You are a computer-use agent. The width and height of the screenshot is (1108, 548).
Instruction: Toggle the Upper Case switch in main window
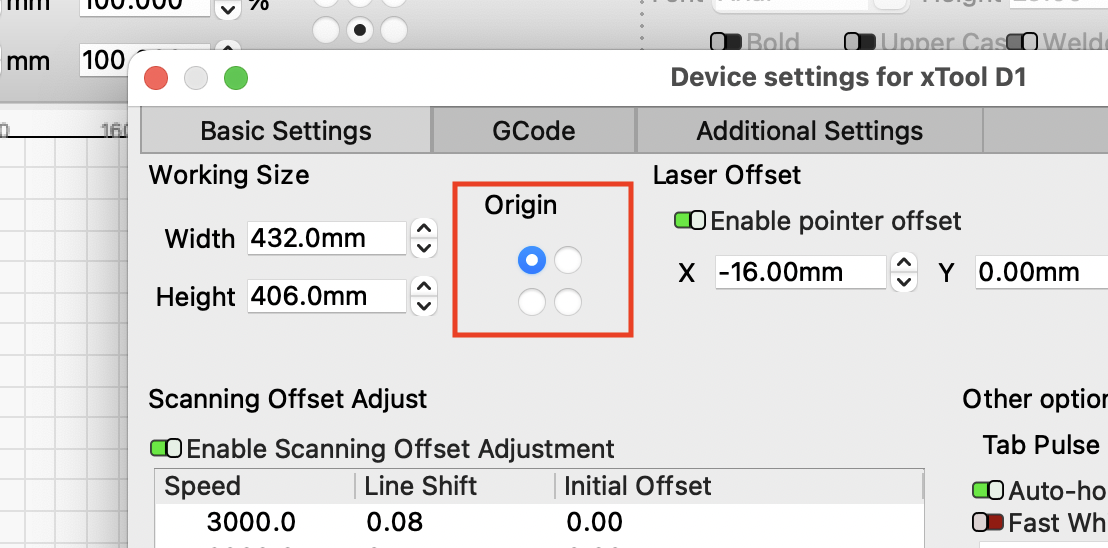coord(860,42)
